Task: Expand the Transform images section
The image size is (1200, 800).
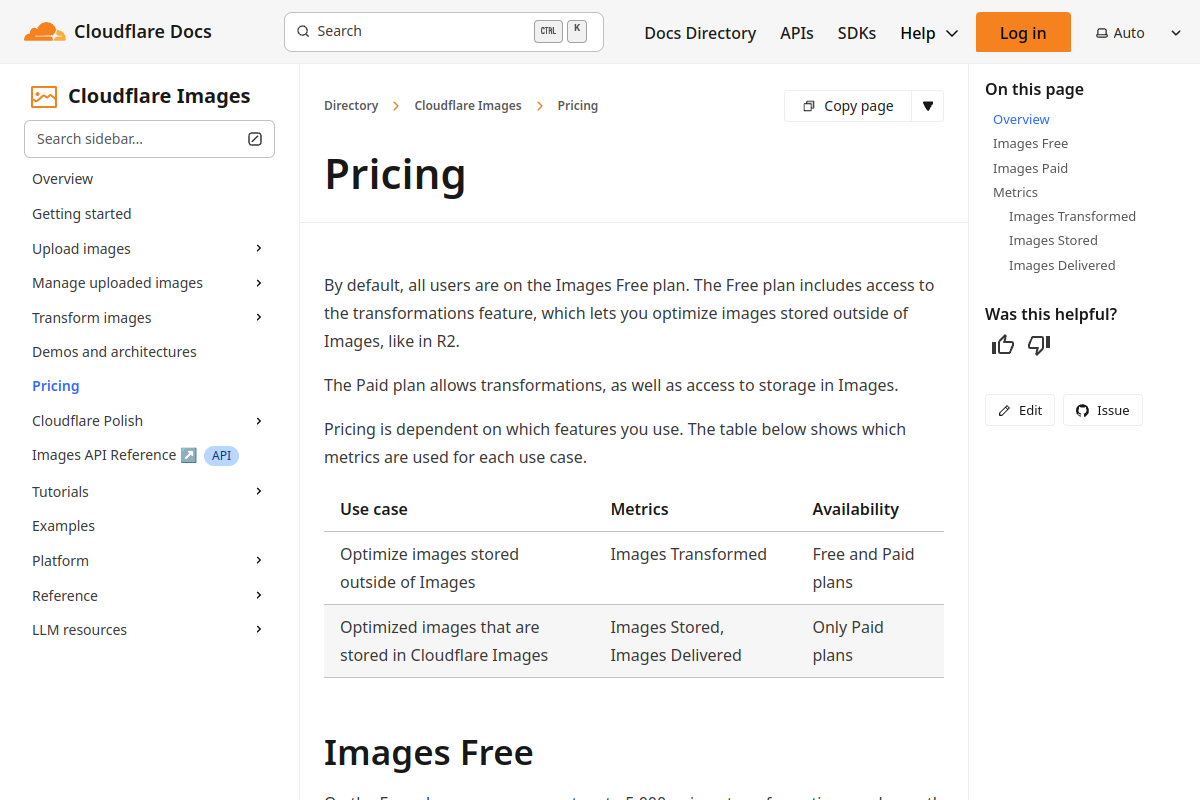Action: coord(259,317)
